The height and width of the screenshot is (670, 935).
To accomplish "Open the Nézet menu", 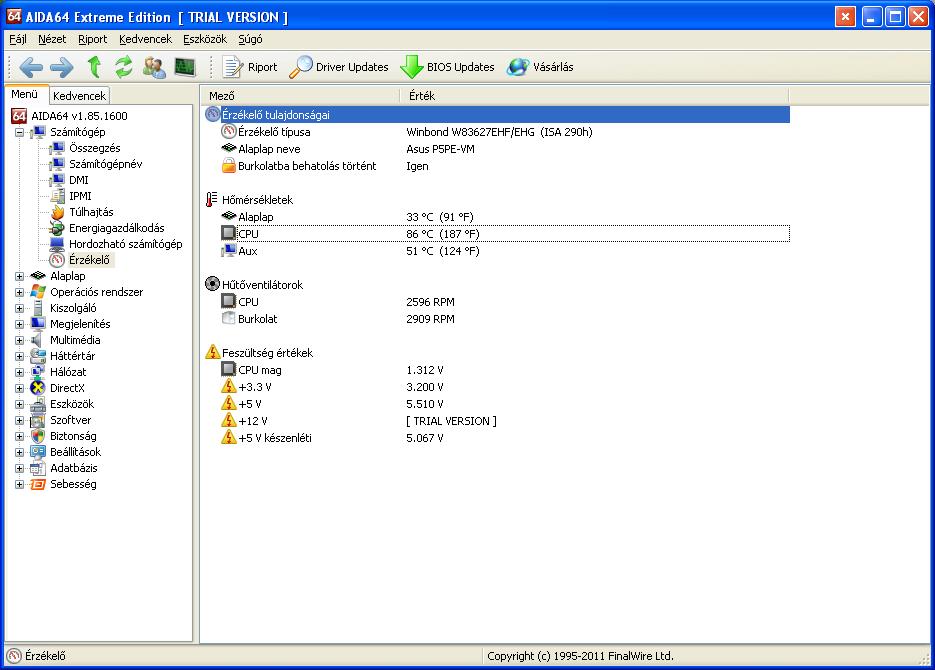I will click(52, 39).
